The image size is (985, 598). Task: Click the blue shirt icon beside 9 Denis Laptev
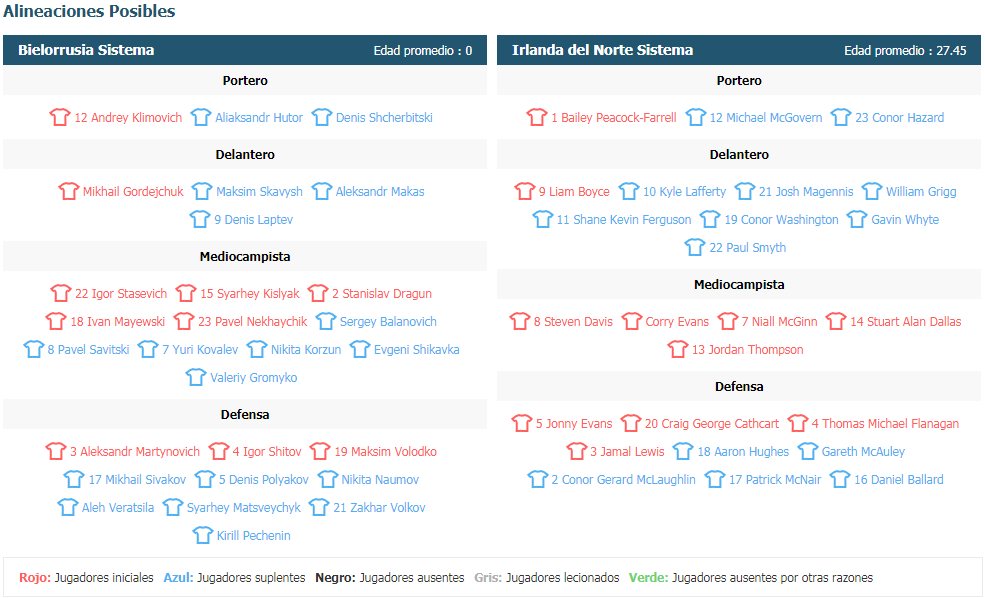[x=199, y=219]
